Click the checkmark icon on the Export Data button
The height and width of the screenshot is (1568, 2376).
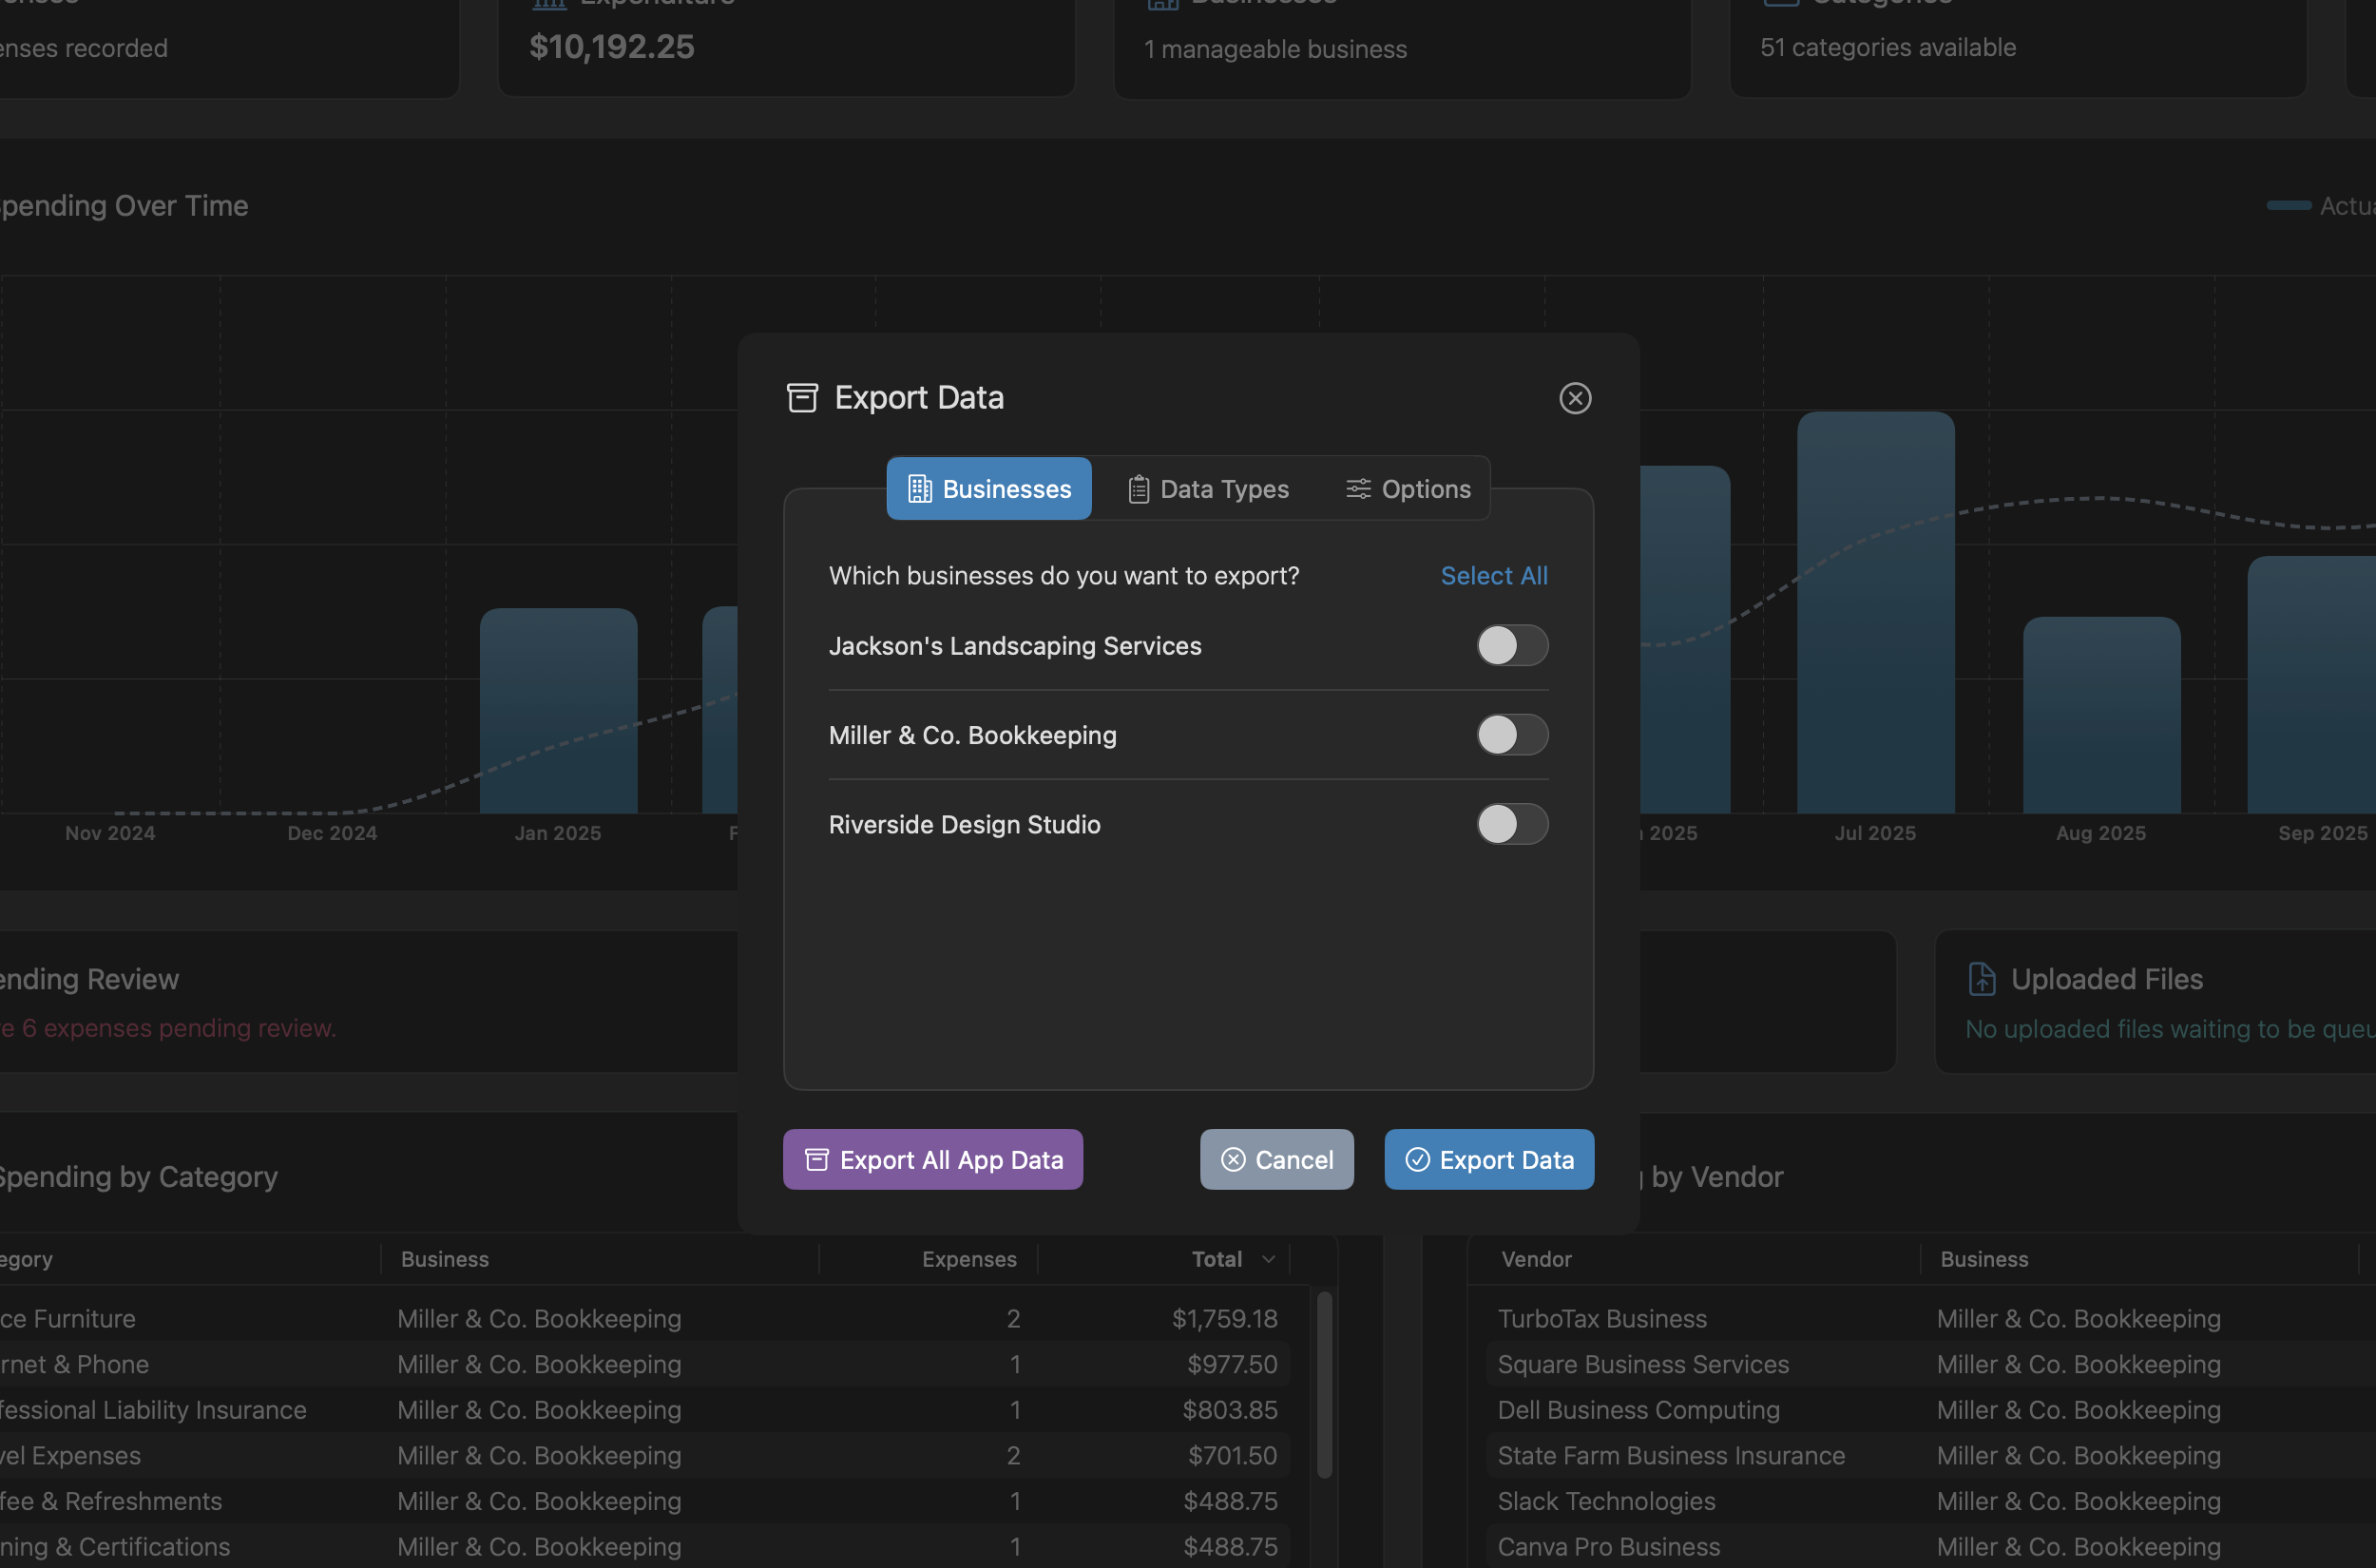pyautogui.click(x=1417, y=1159)
